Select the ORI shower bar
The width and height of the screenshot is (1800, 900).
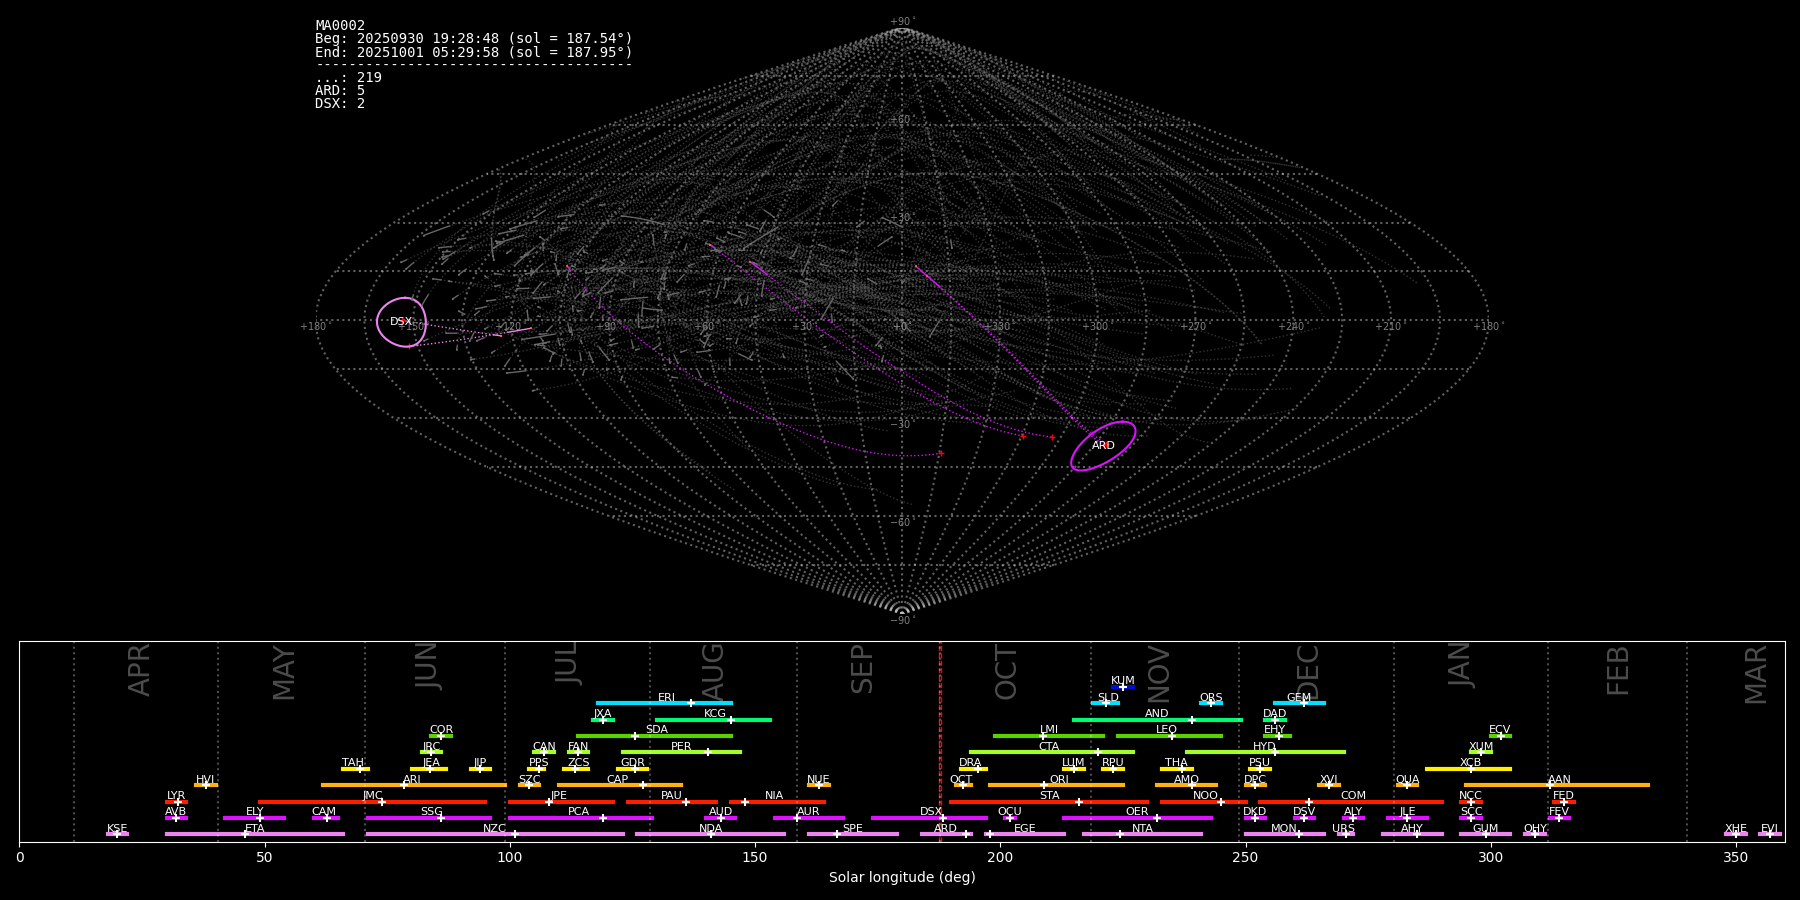(1056, 785)
